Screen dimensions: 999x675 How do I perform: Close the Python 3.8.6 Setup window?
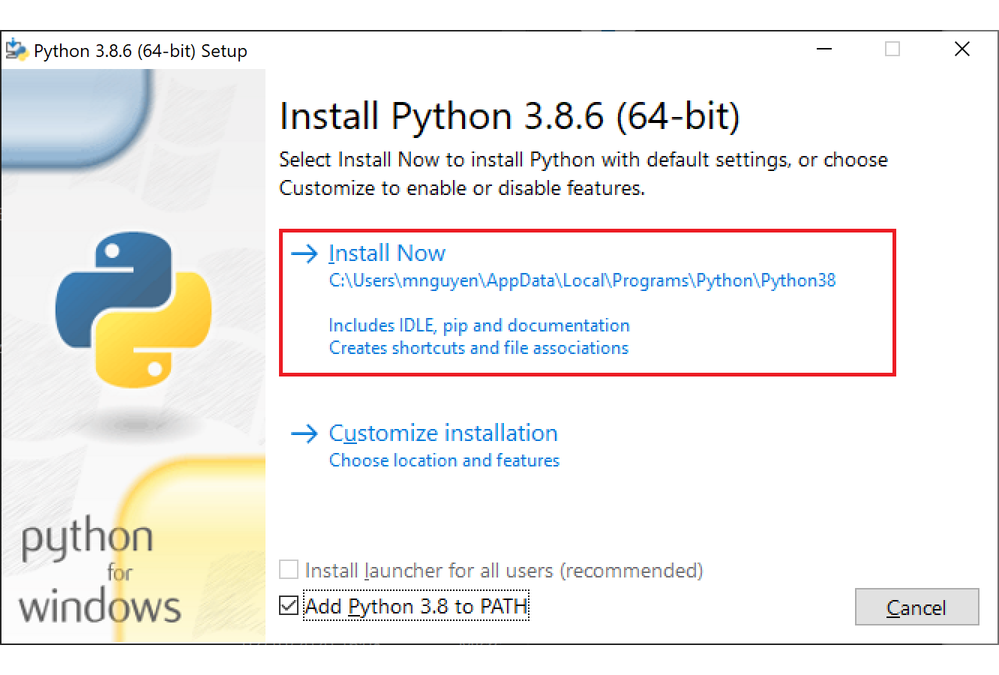coord(961,50)
